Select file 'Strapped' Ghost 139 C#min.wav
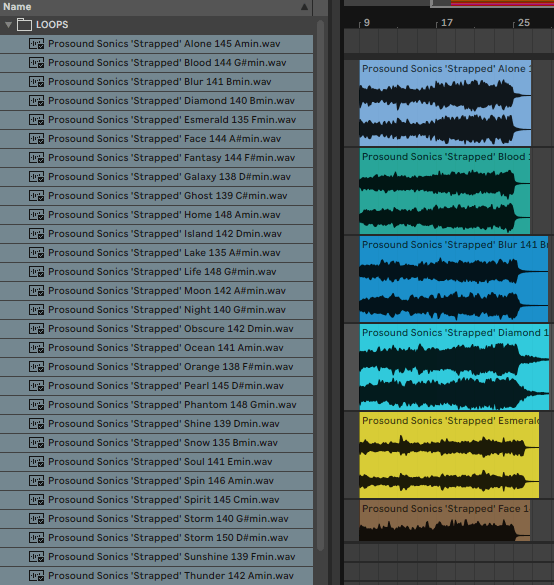This screenshot has width=554, height=585. tap(156, 196)
